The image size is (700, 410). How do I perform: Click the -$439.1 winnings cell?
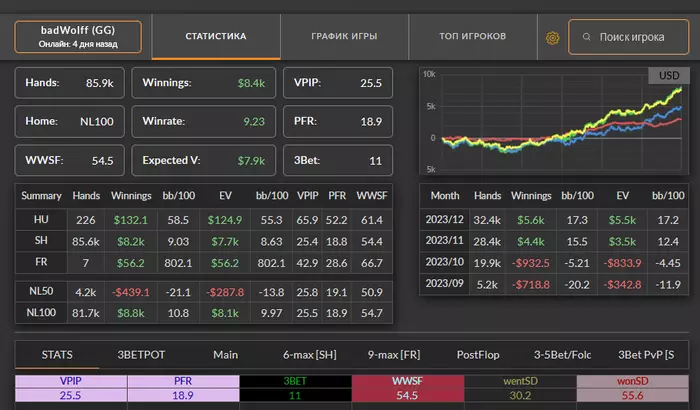(130, 292)
